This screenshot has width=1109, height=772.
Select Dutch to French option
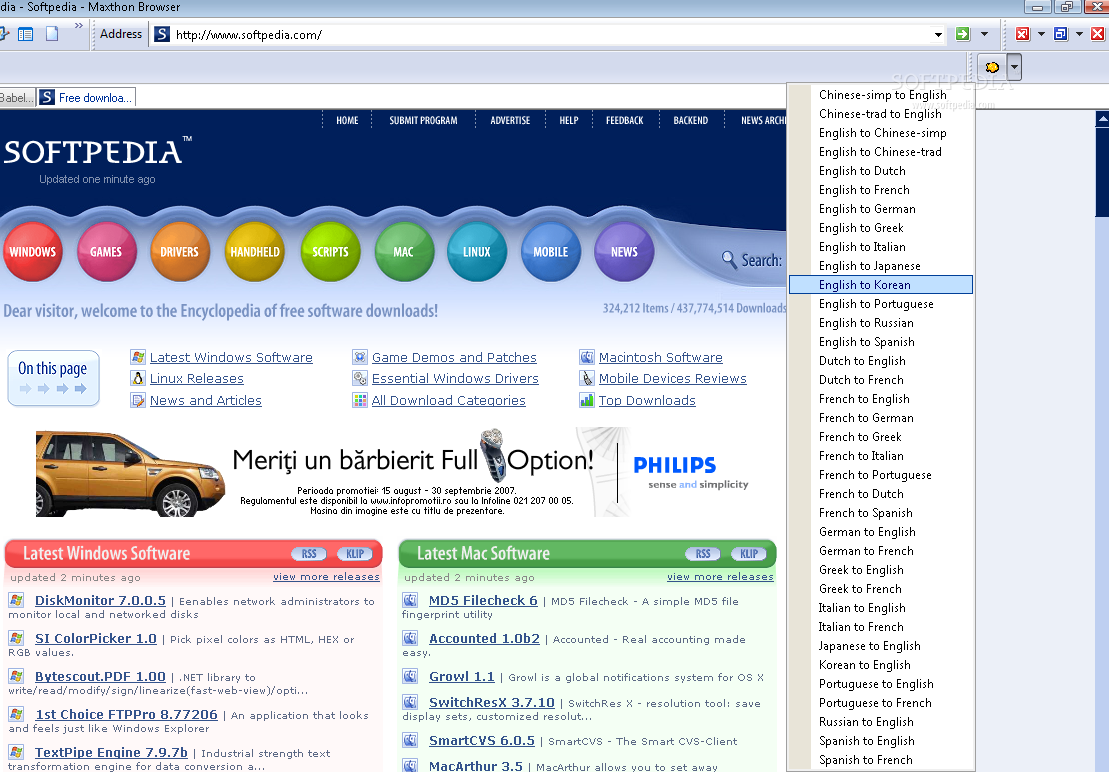[x=881, y=380]
